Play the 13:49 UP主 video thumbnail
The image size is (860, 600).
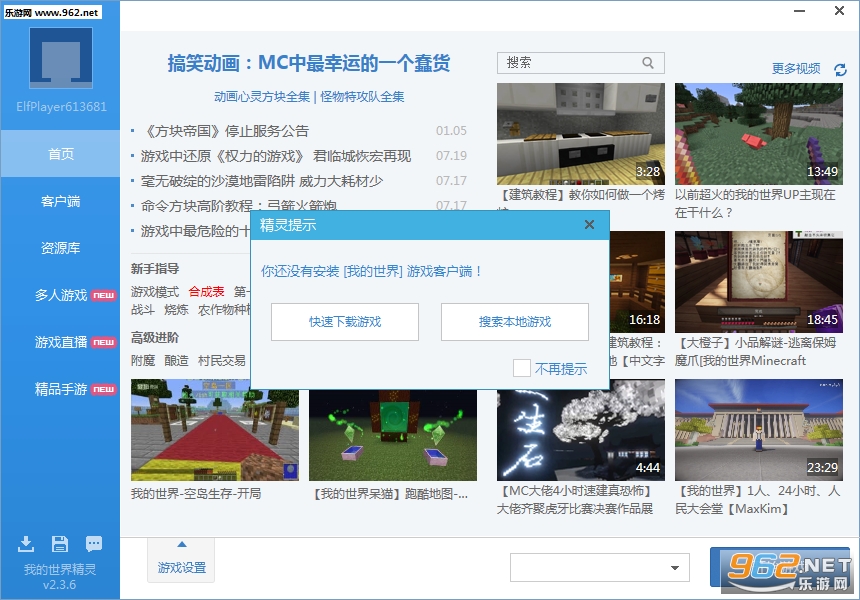(x=759, y=134)
